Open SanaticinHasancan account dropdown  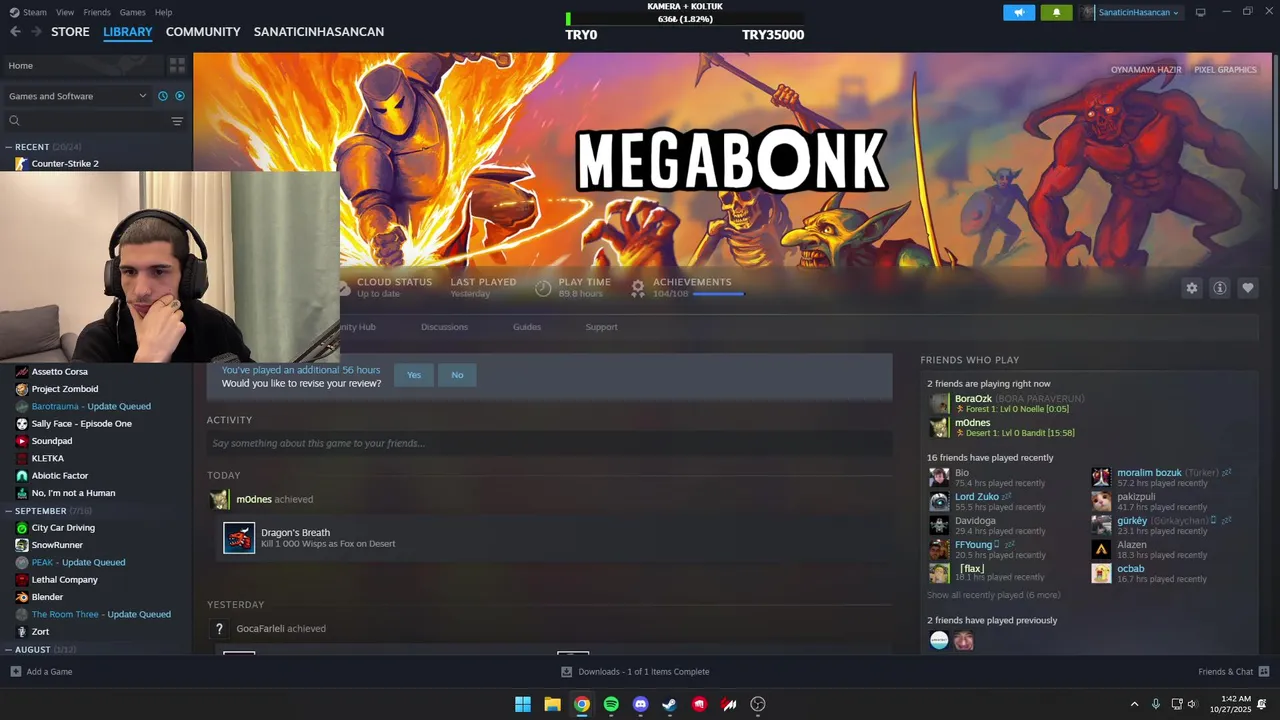1131,12
